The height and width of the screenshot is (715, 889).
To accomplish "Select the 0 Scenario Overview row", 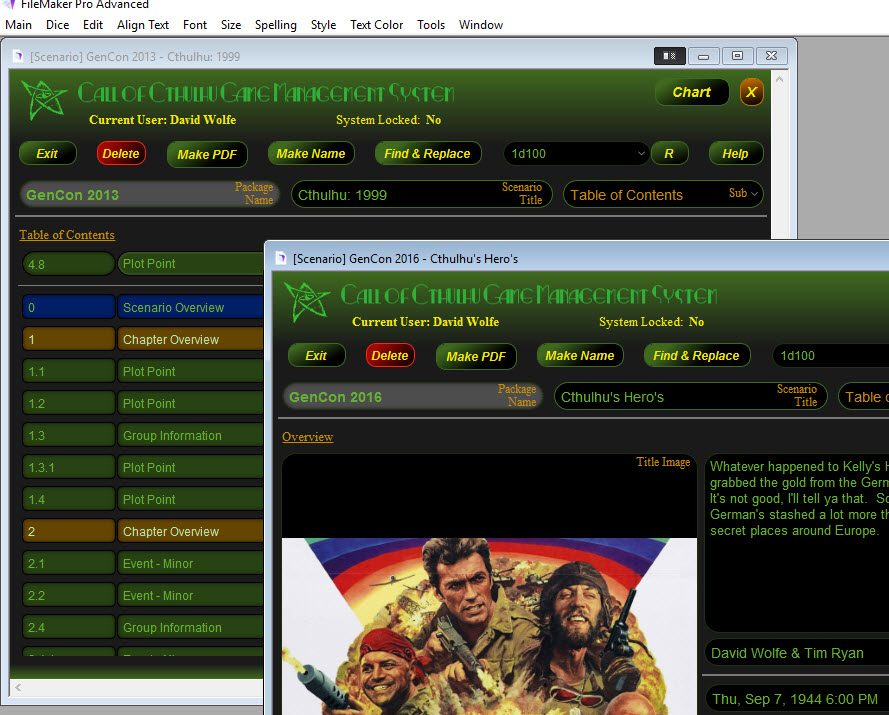I will (143, 308).
